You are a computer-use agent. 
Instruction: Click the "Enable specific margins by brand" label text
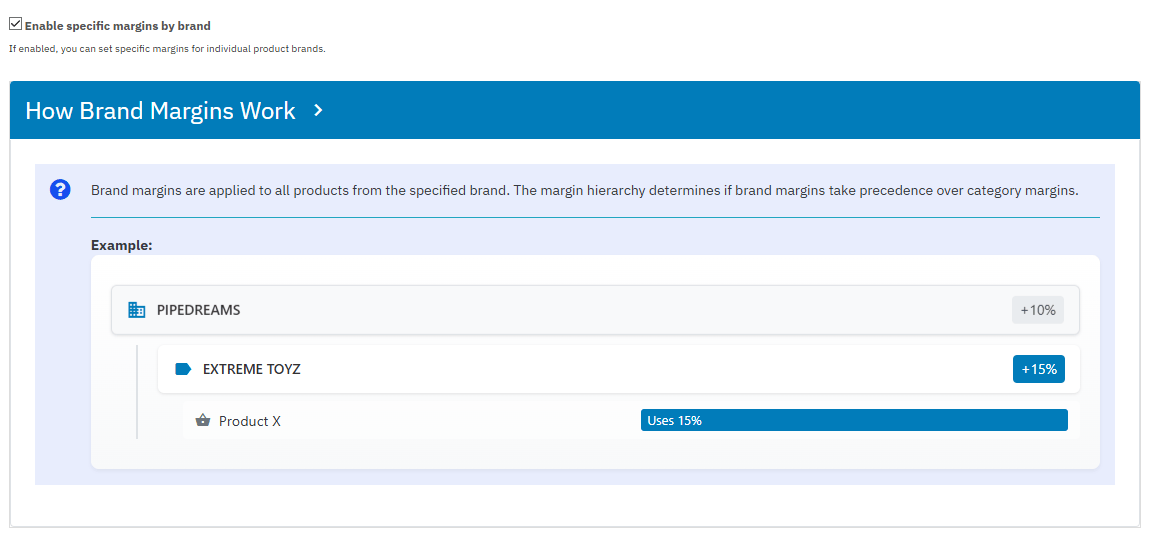point(118,26)
